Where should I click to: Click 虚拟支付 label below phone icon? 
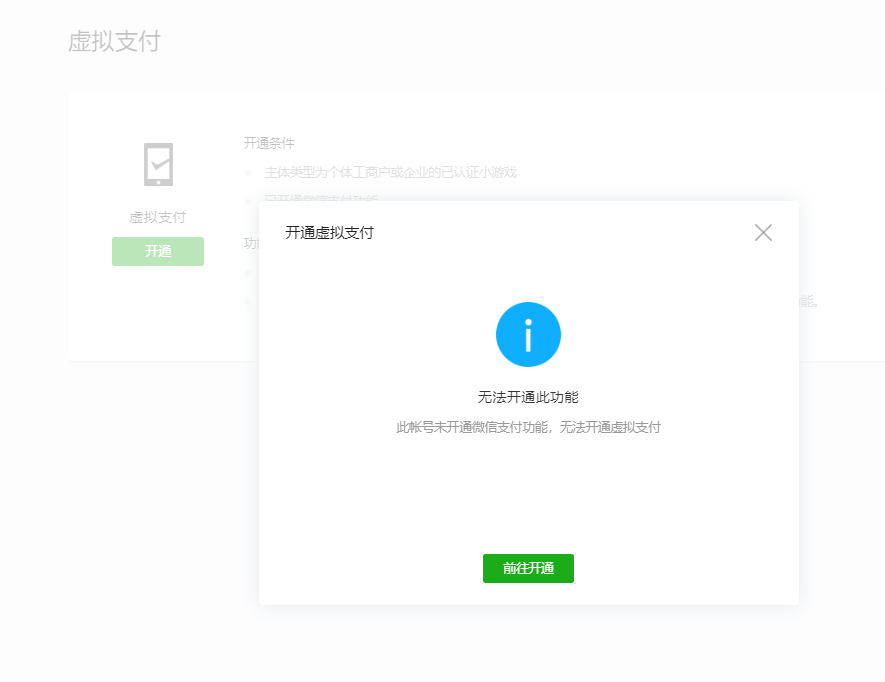pyautogui.click(x=157, y=217)
